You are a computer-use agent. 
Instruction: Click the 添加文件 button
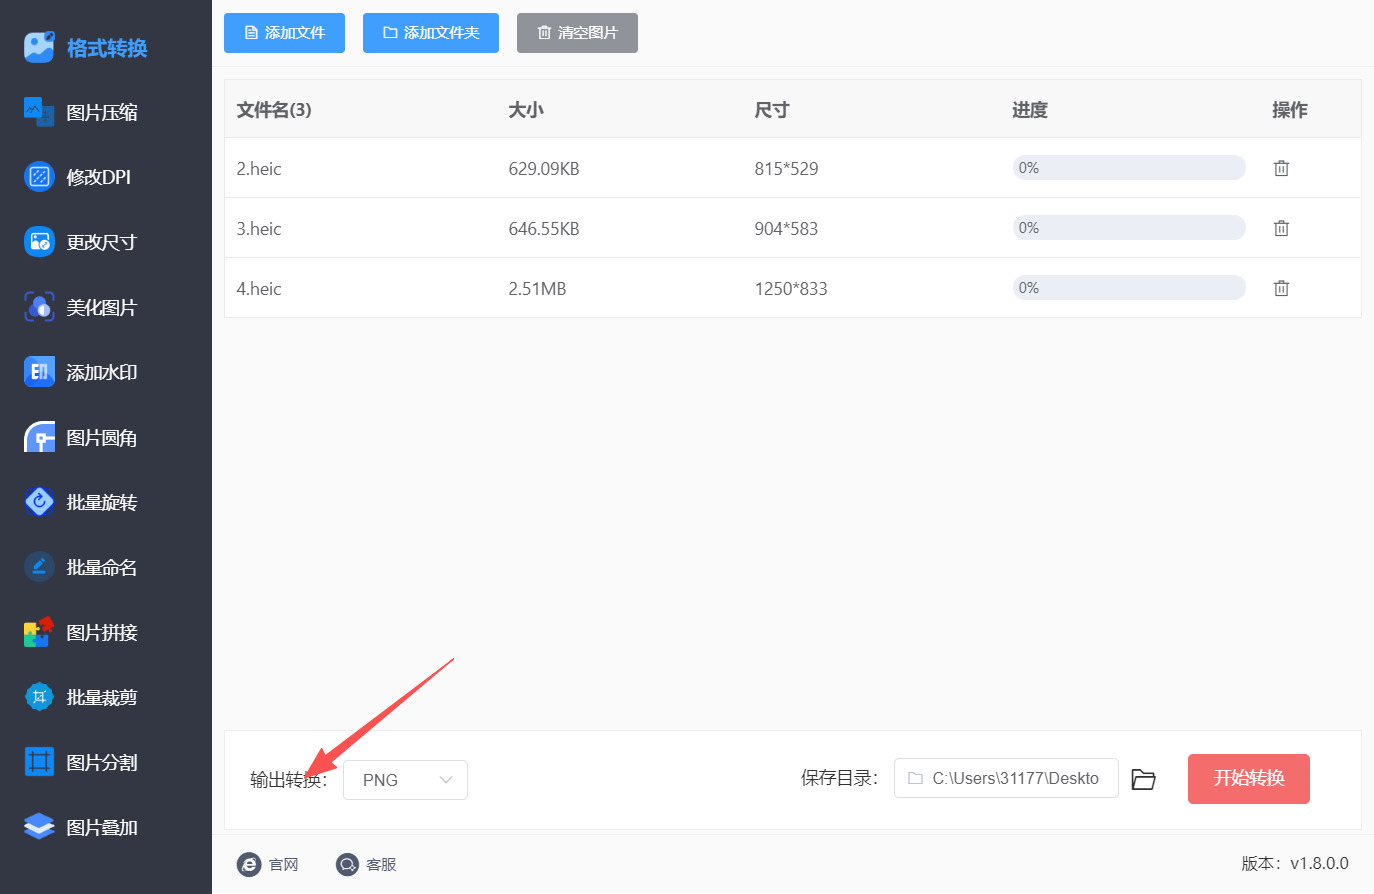(284, 33)
